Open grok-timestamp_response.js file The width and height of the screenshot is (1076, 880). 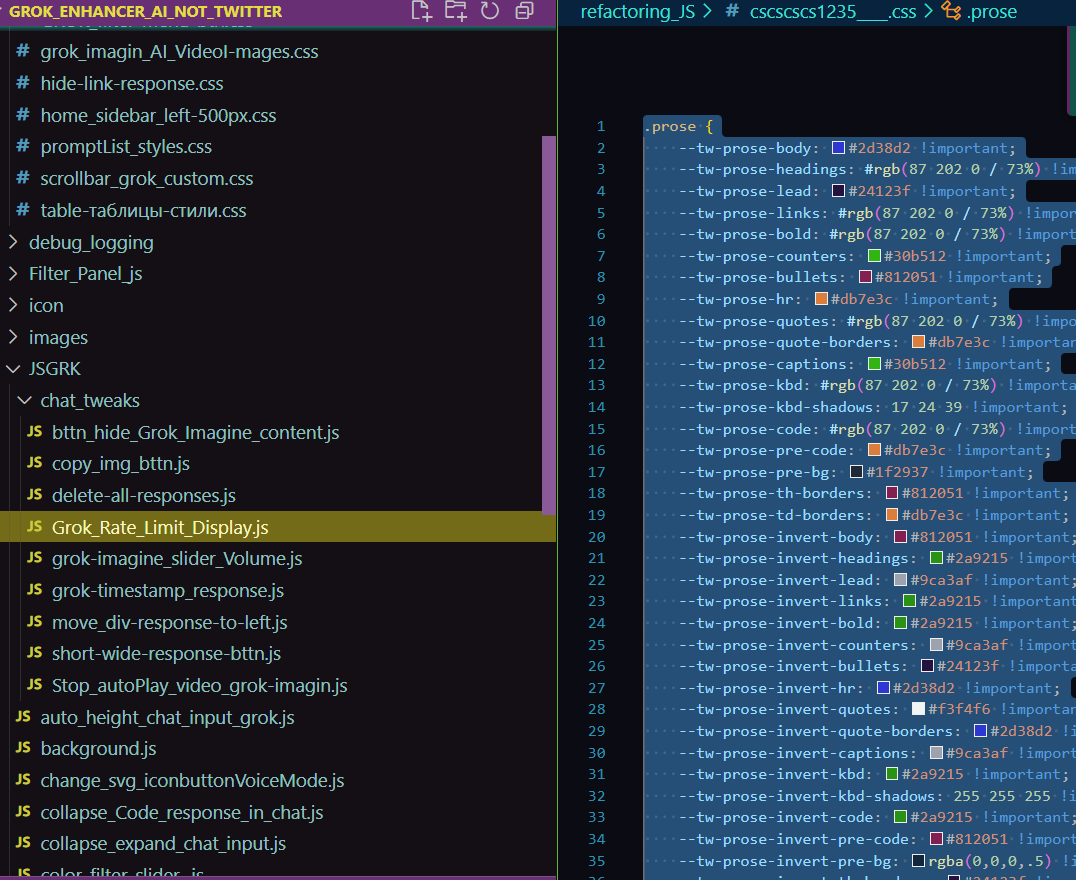(x=168, y=590)
